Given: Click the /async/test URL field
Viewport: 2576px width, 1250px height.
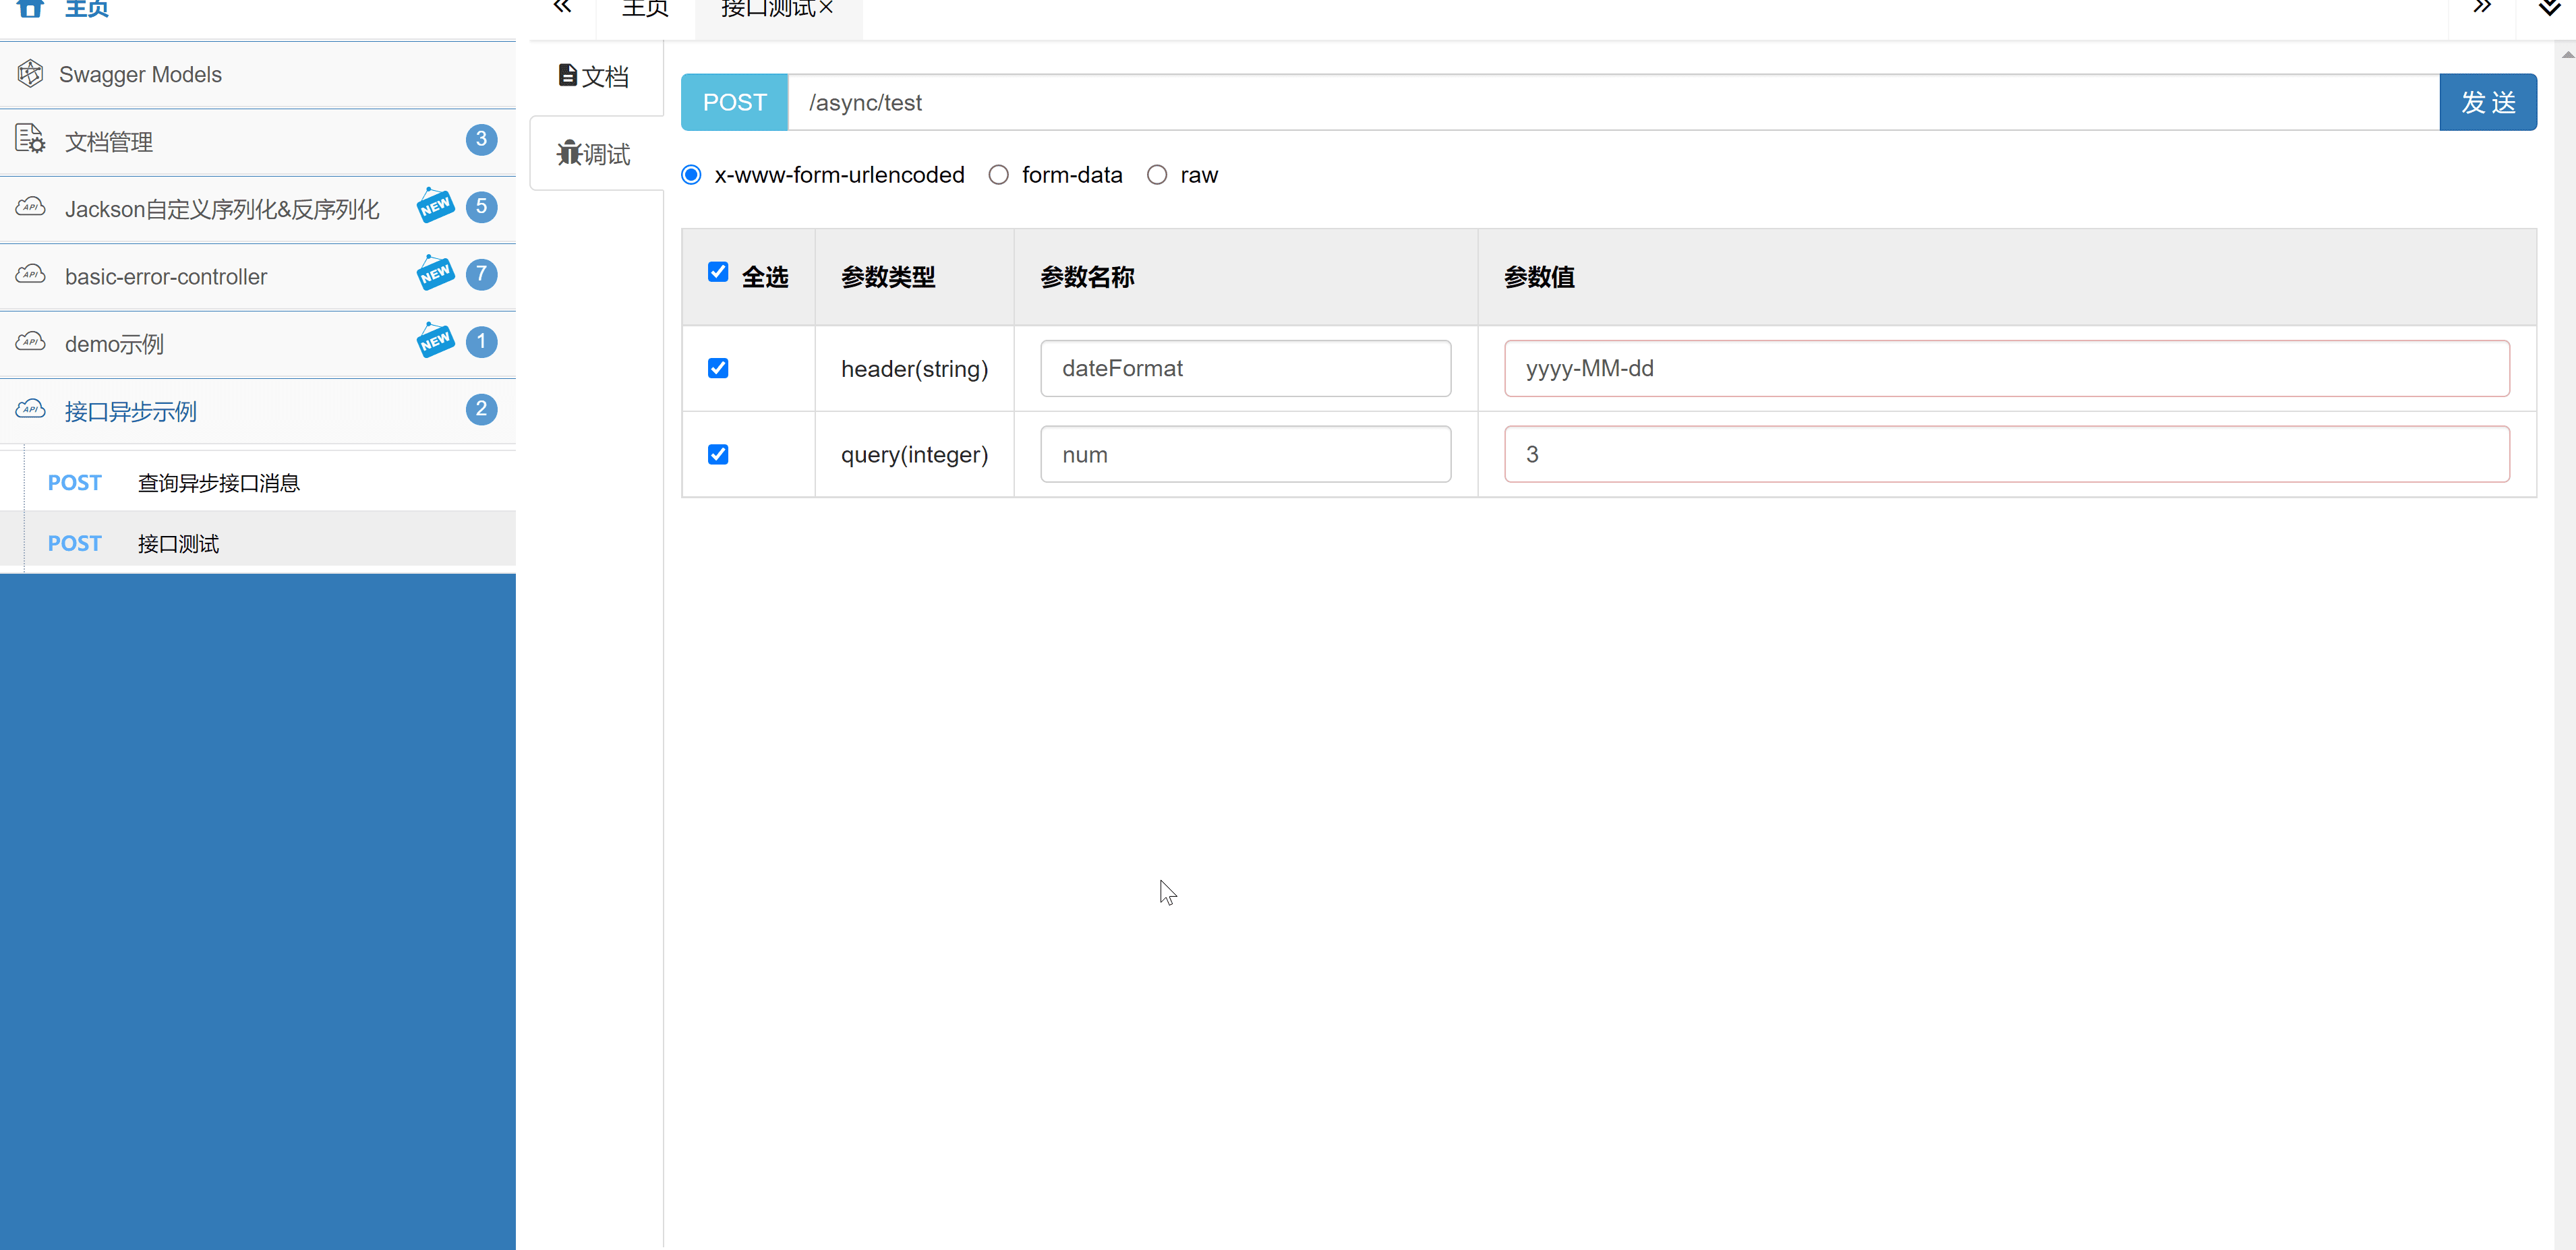Looking at the screenshot, I should (1613, 102).
